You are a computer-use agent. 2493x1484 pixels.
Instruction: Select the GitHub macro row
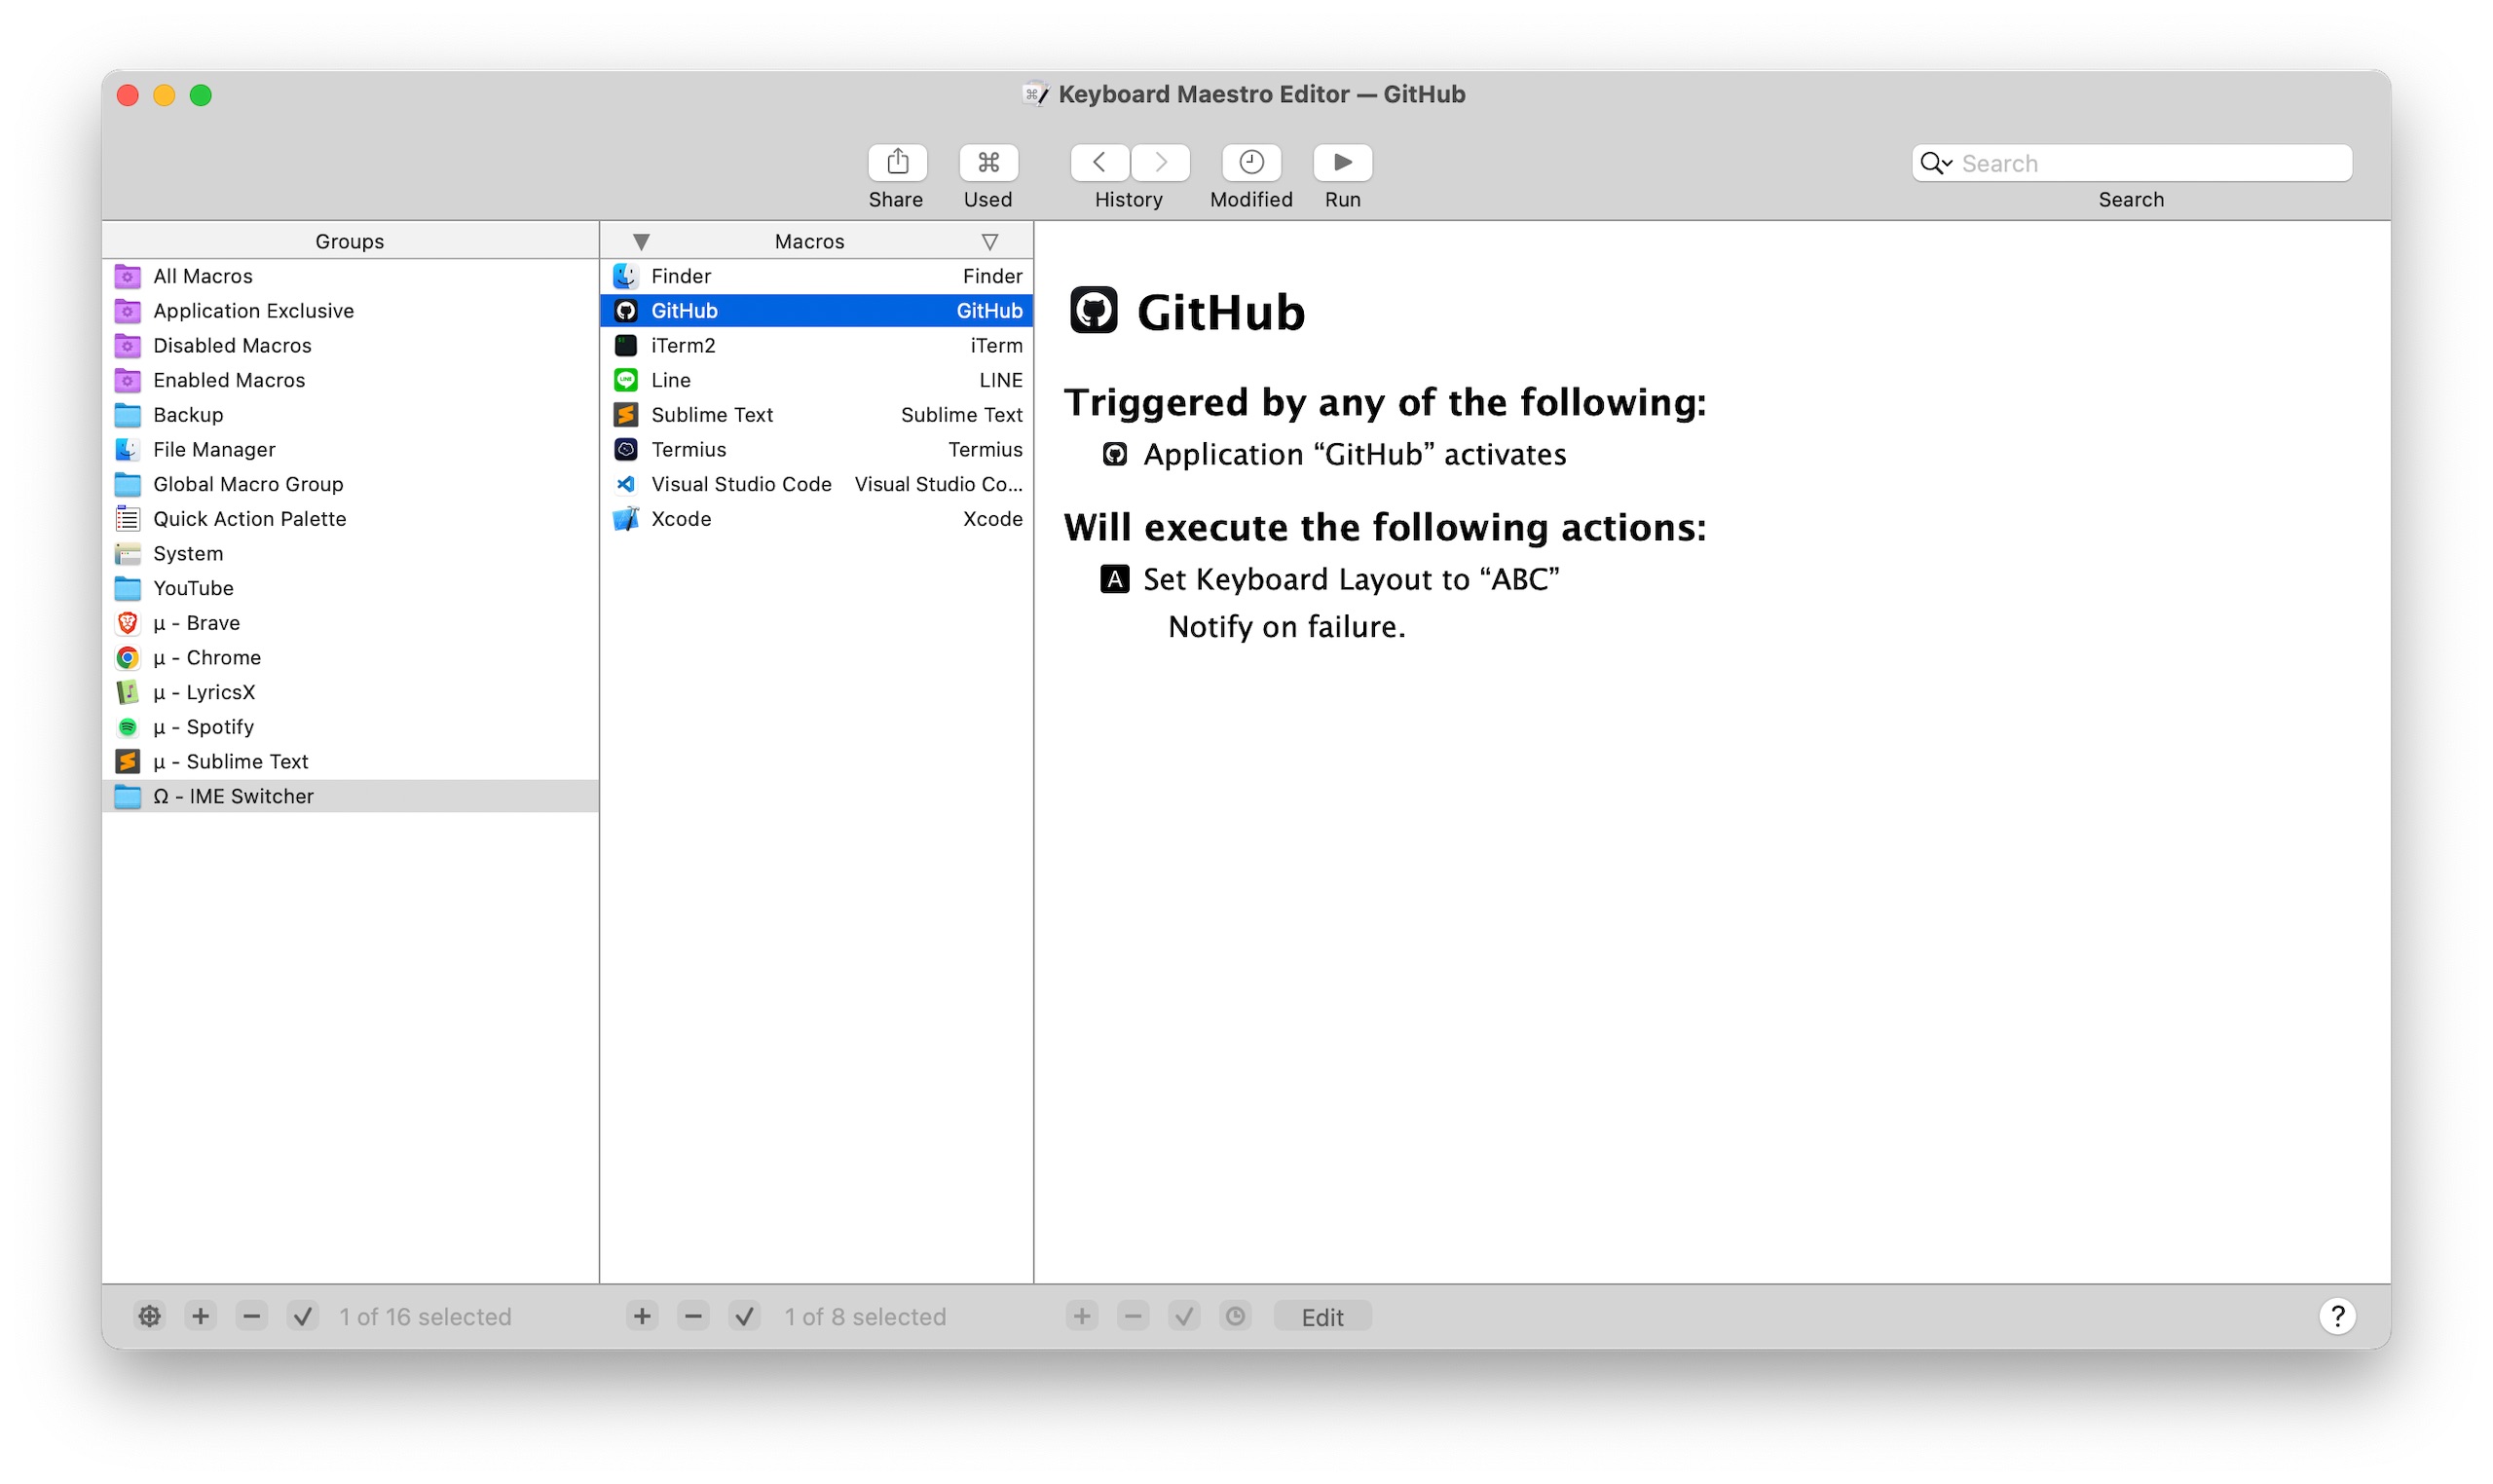click(816, 311)
